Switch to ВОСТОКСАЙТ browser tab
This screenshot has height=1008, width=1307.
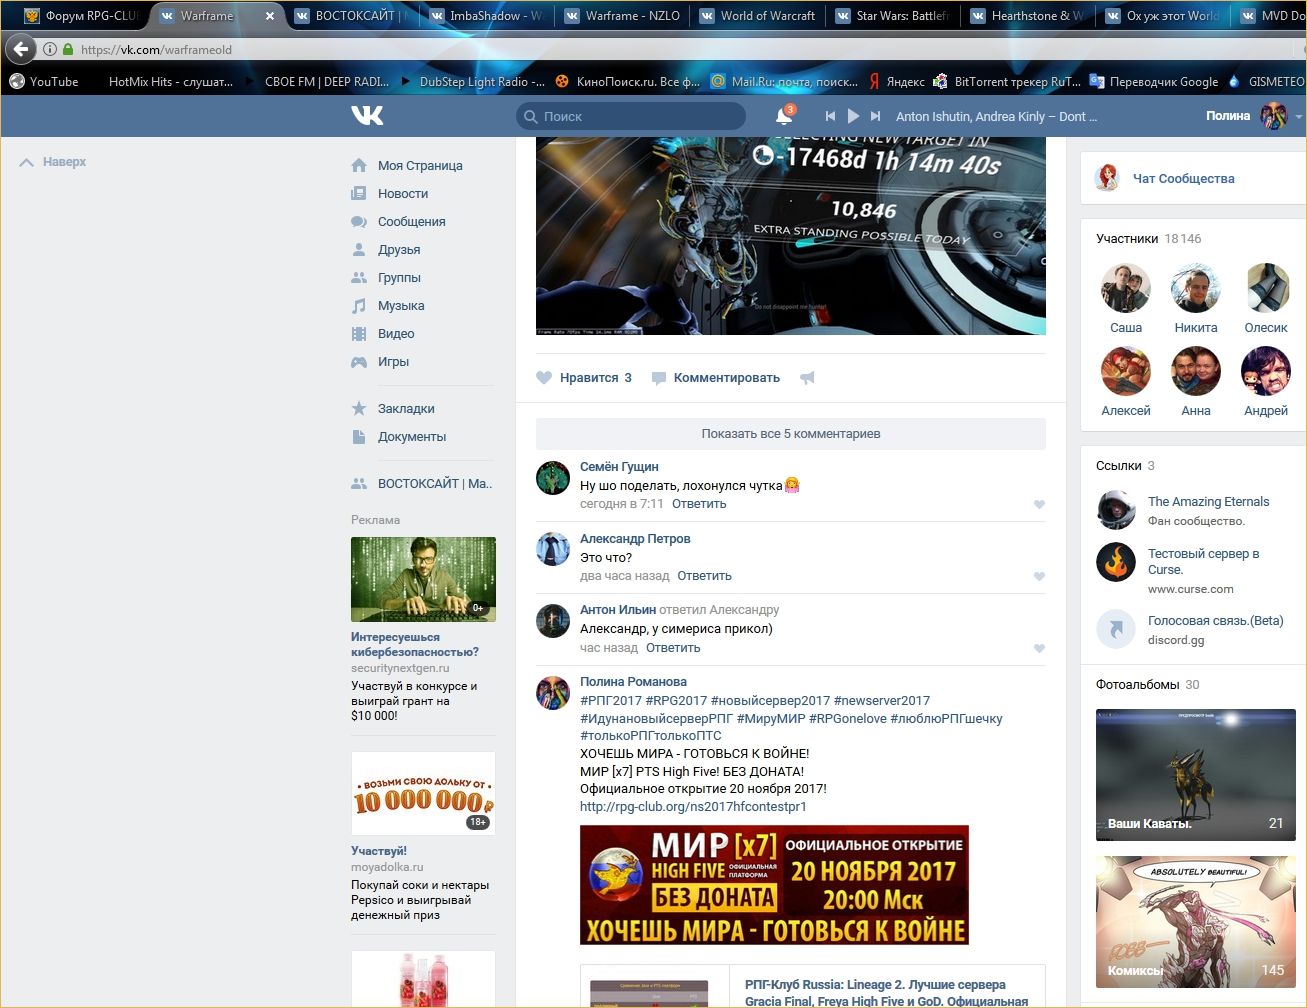point(350,16)
